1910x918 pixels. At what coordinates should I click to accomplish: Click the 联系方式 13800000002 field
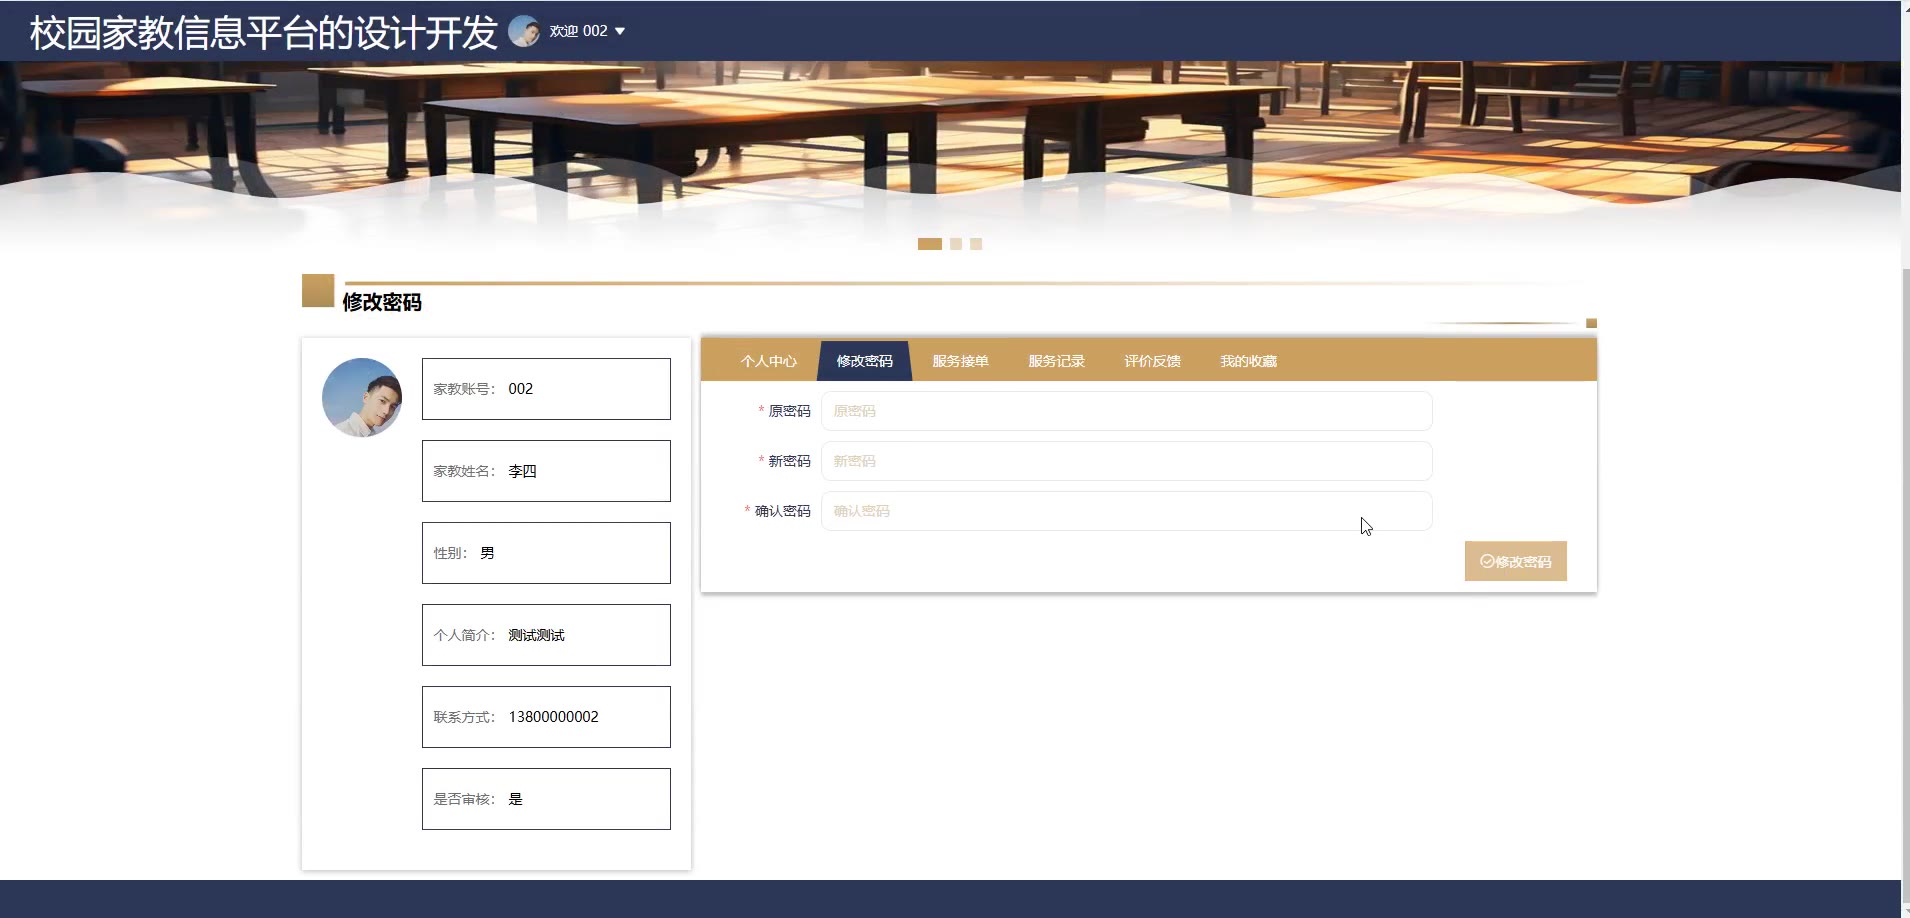pyautogui.click(x=546, y=717)
